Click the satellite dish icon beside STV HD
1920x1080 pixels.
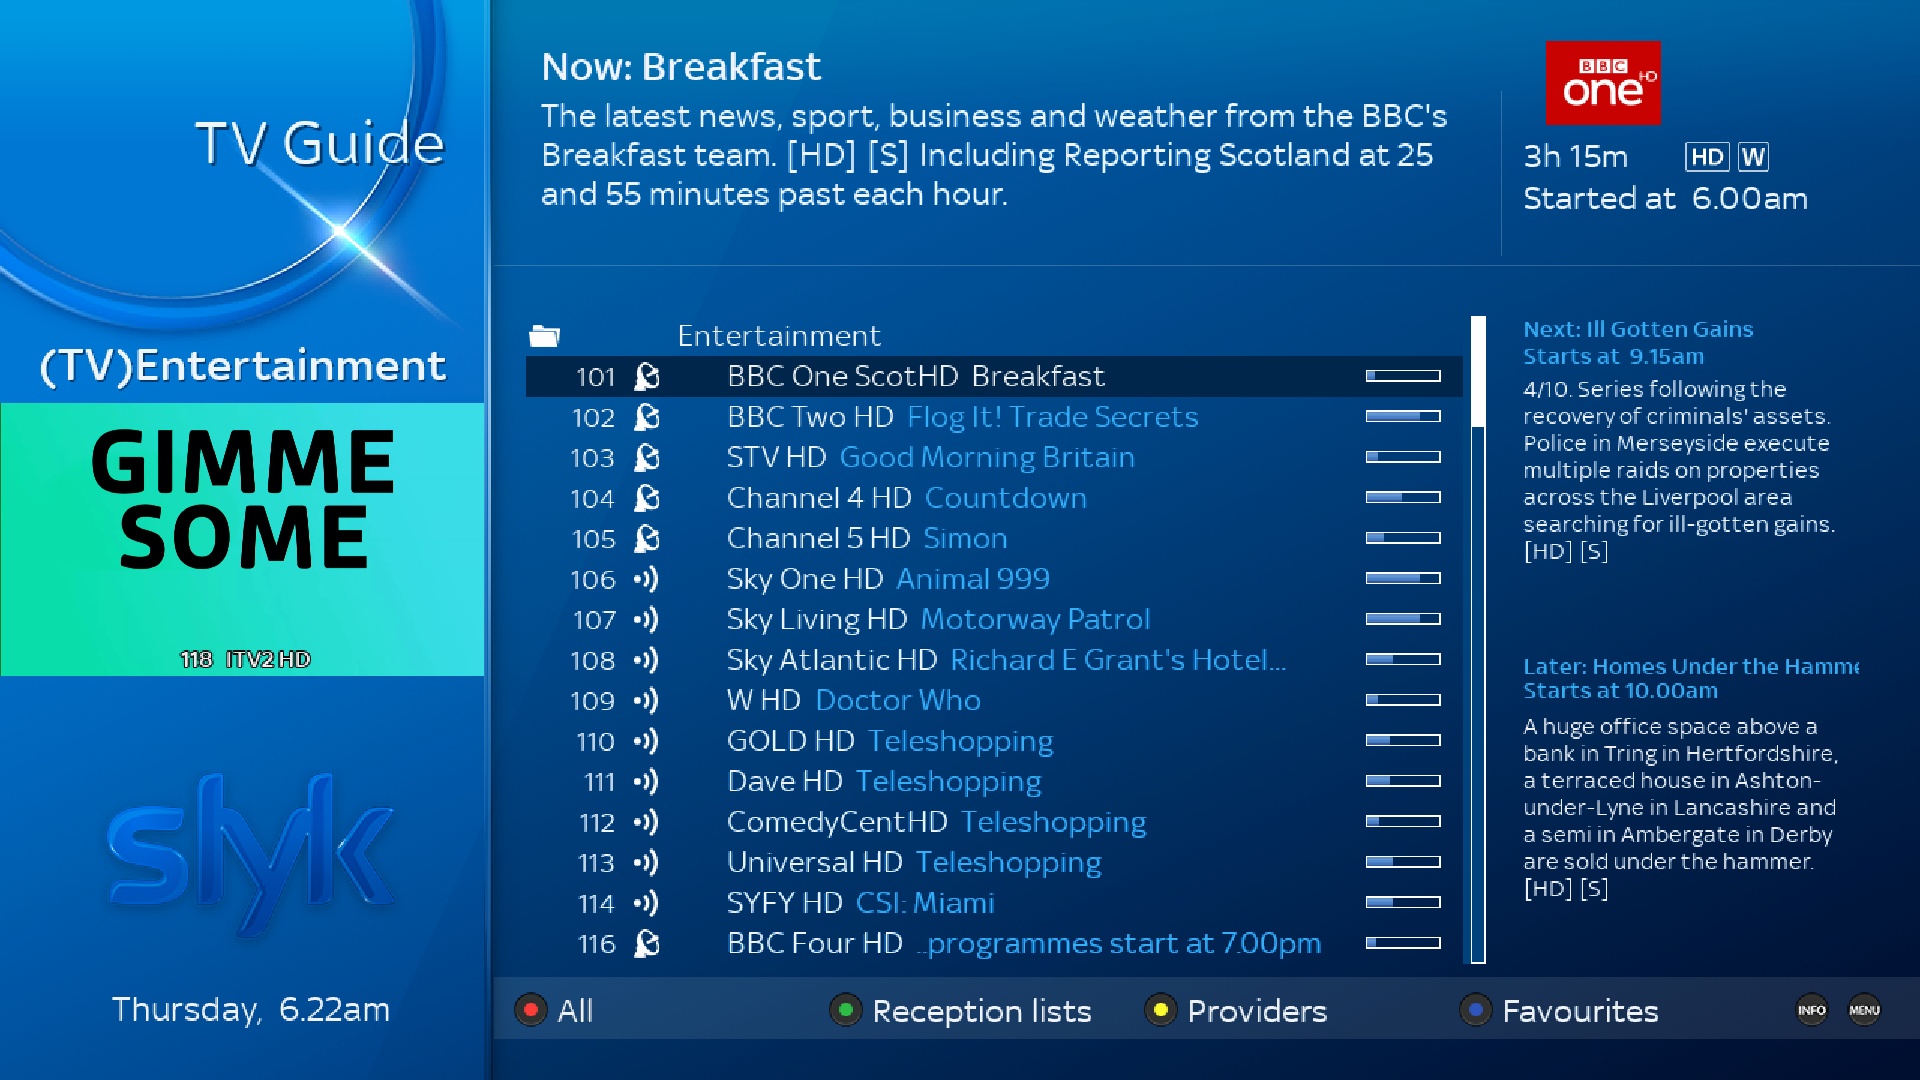(x=647, y=458)
